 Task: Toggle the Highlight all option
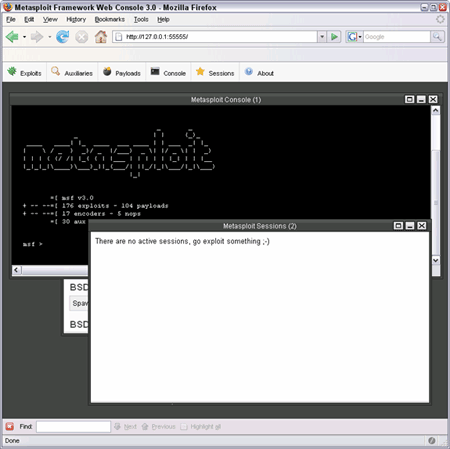tap(201, 426)
